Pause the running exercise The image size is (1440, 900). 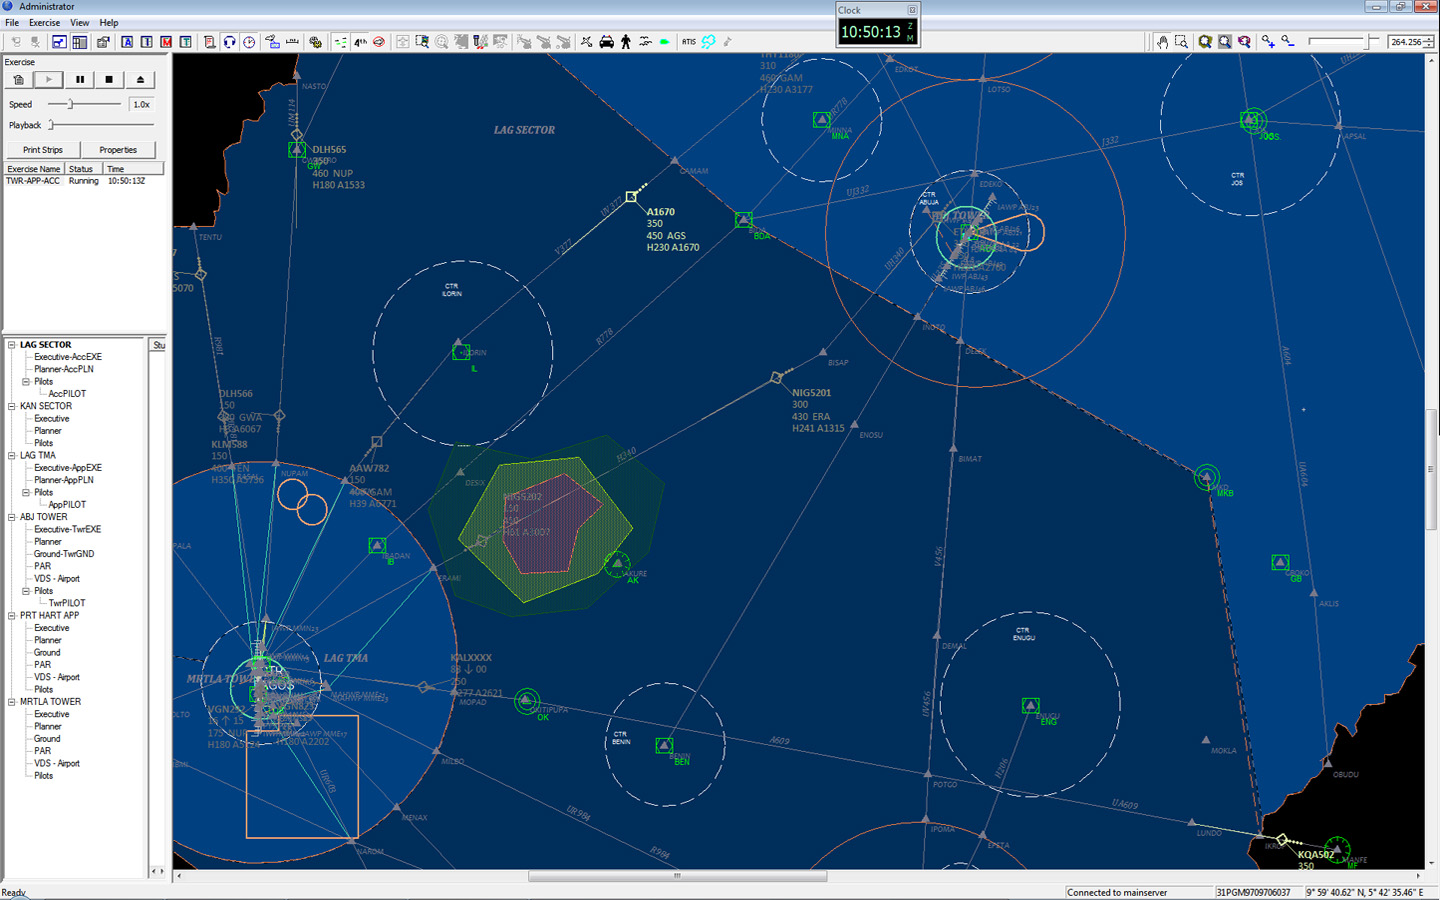[x=79, y=79]
